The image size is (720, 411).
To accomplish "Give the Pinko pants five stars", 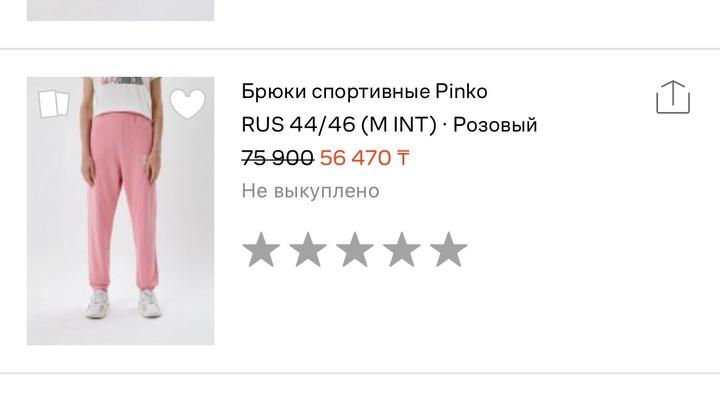I will pos(448,249).
